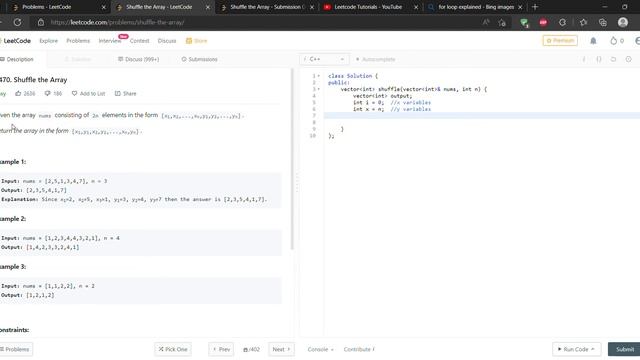This screenshot has width=640, height=360.
Task: Click the Premium button
Action: pos(560,40)
